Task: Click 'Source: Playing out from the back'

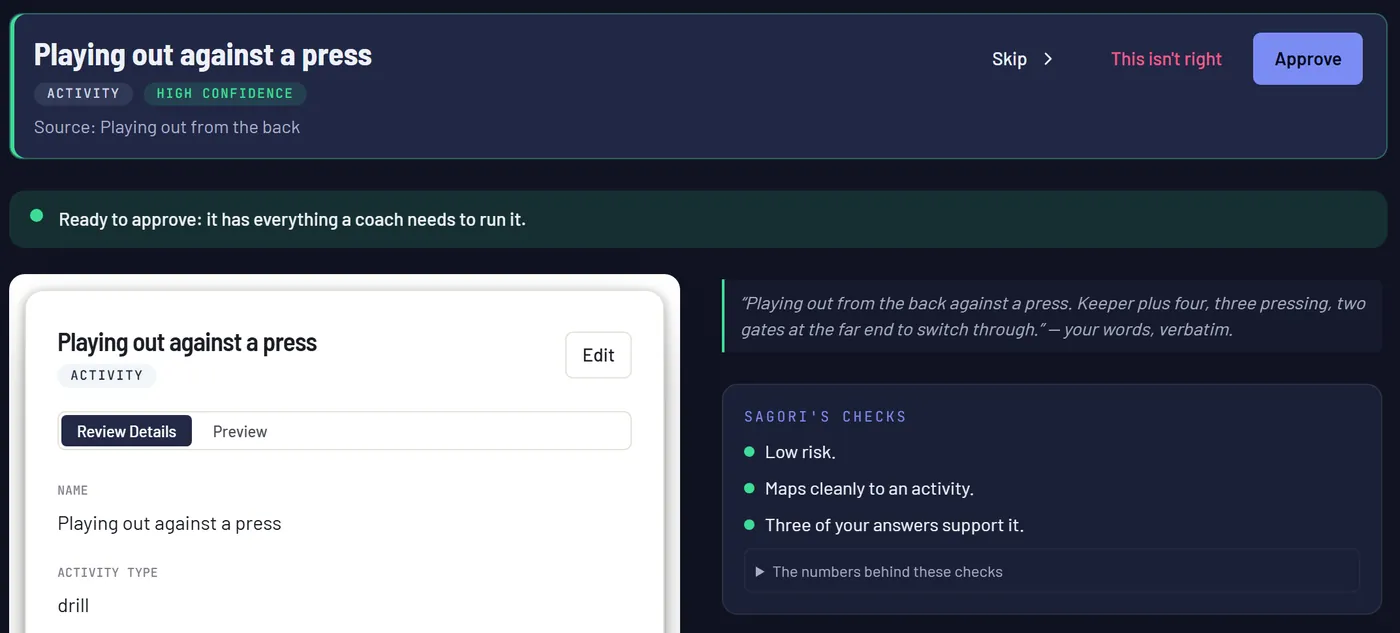Action: (x=167, y=127)
